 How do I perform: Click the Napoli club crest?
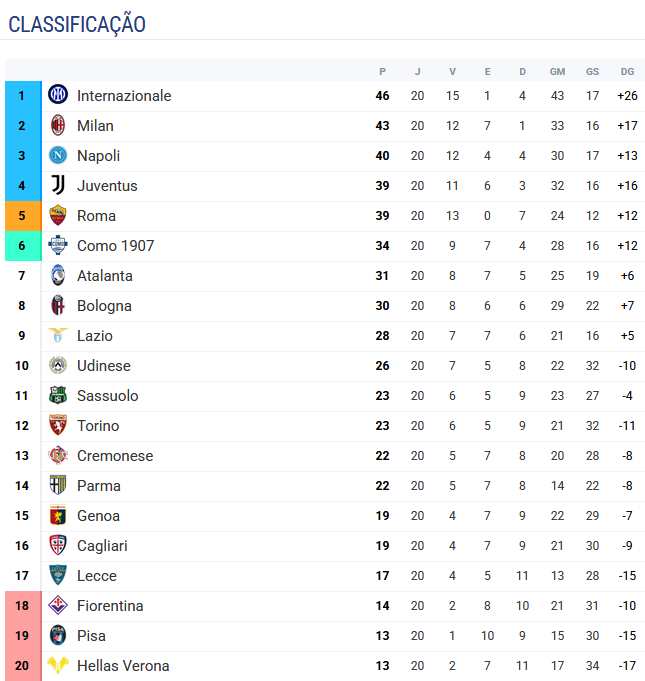pyautogui.click(x=58, y=156)
